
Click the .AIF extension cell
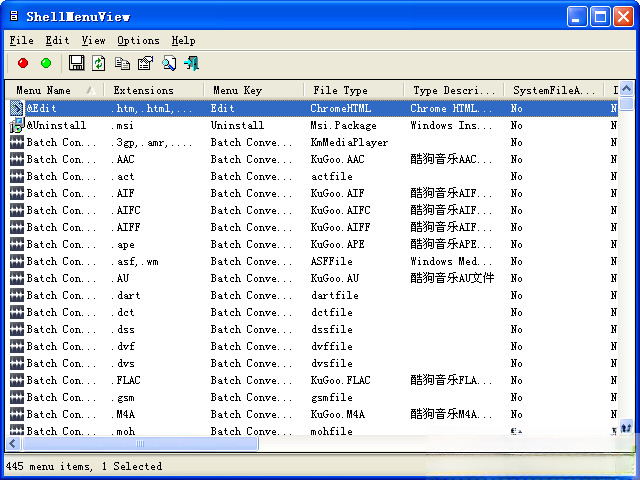pos(123,193)
